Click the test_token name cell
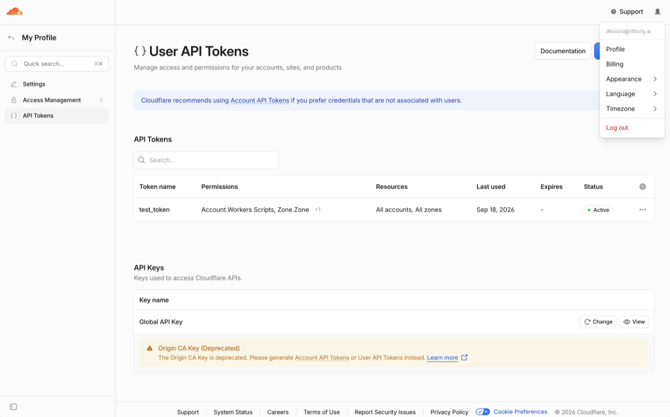 154,210
